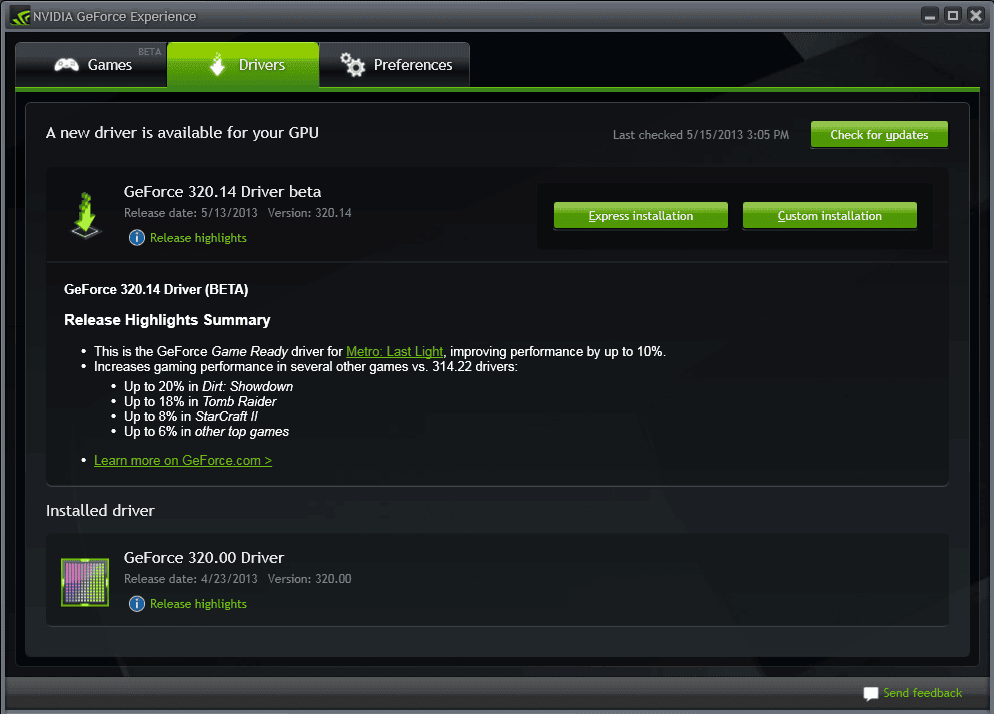Switch to the Drivers tab
Screen dimensions: 994x714
[x=243, y=65]
